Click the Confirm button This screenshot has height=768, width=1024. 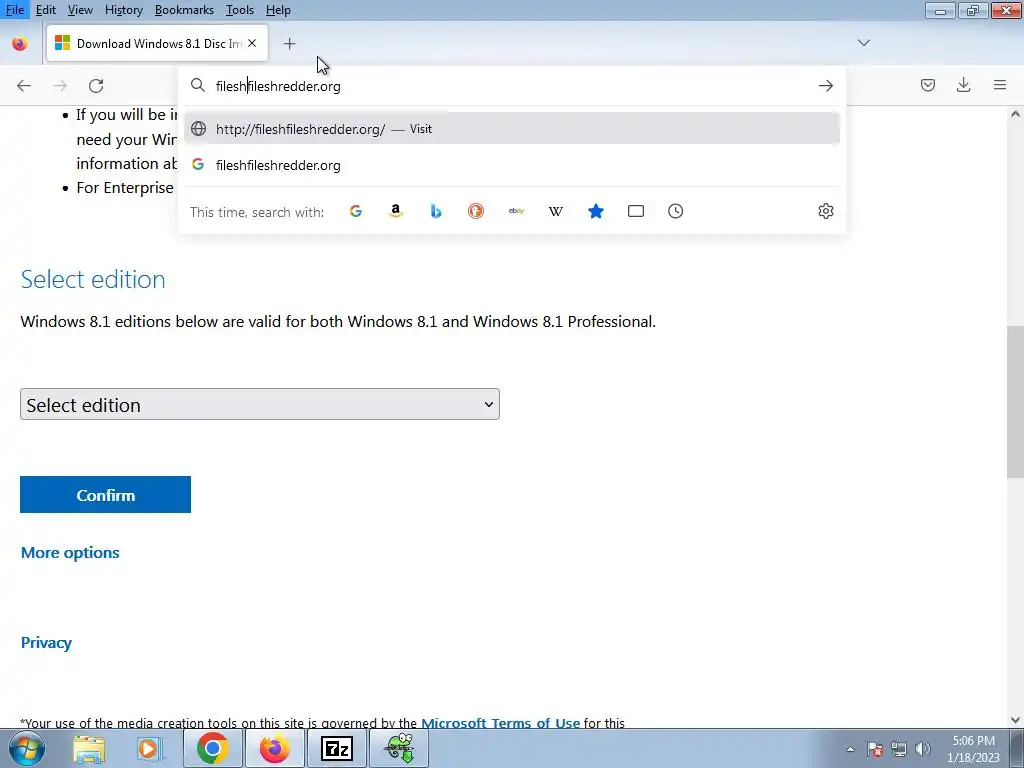(x=105, y=494)
